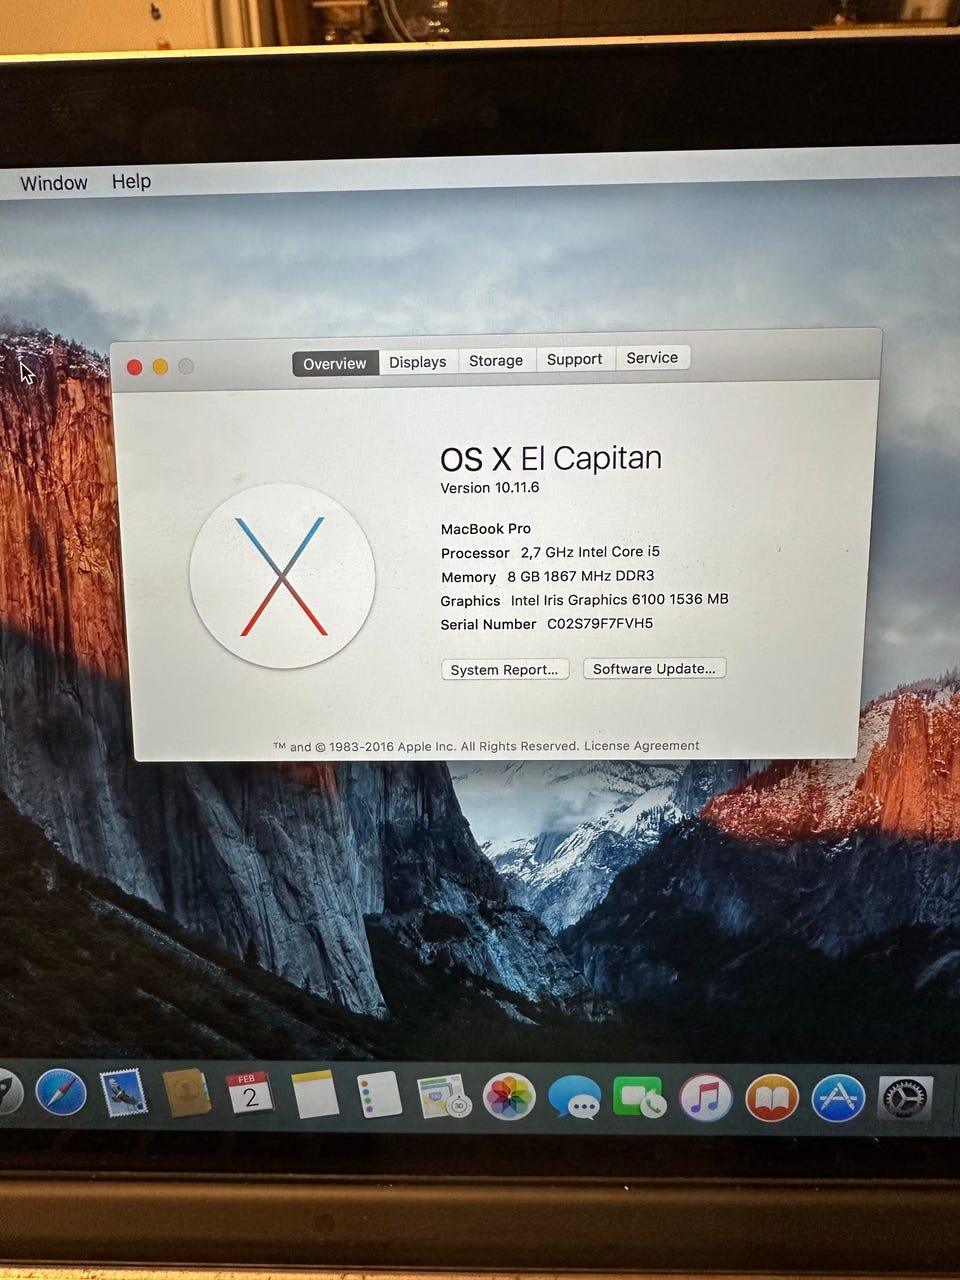Click the Software Update... button
Viewport: 960px width, 1280px height.
pyautogui.click(x=654, y=668)
